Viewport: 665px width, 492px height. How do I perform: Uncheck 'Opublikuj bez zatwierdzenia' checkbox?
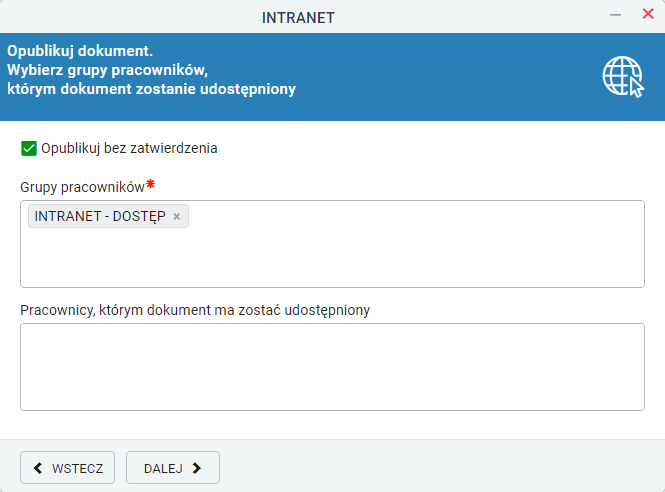(x=29, y=148)
